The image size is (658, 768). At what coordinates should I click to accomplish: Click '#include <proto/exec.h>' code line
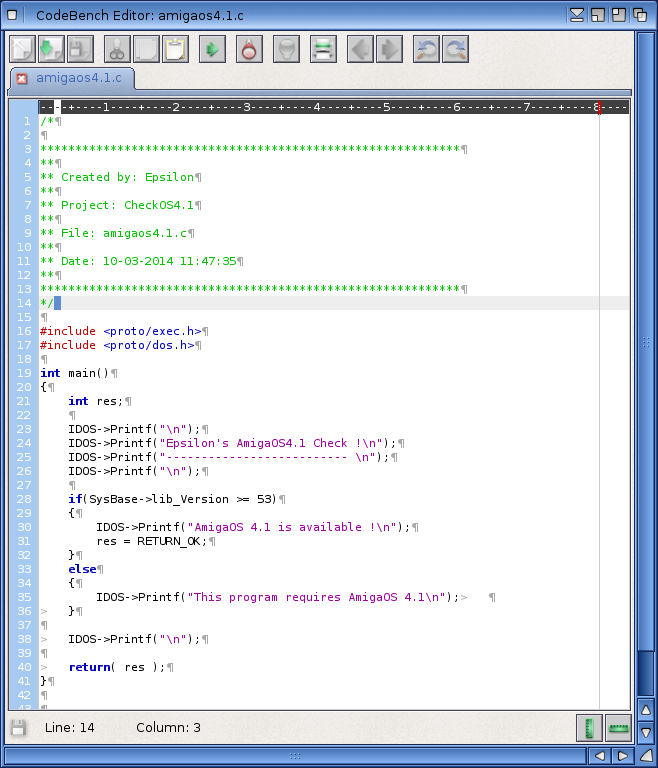tap(121, 331)
